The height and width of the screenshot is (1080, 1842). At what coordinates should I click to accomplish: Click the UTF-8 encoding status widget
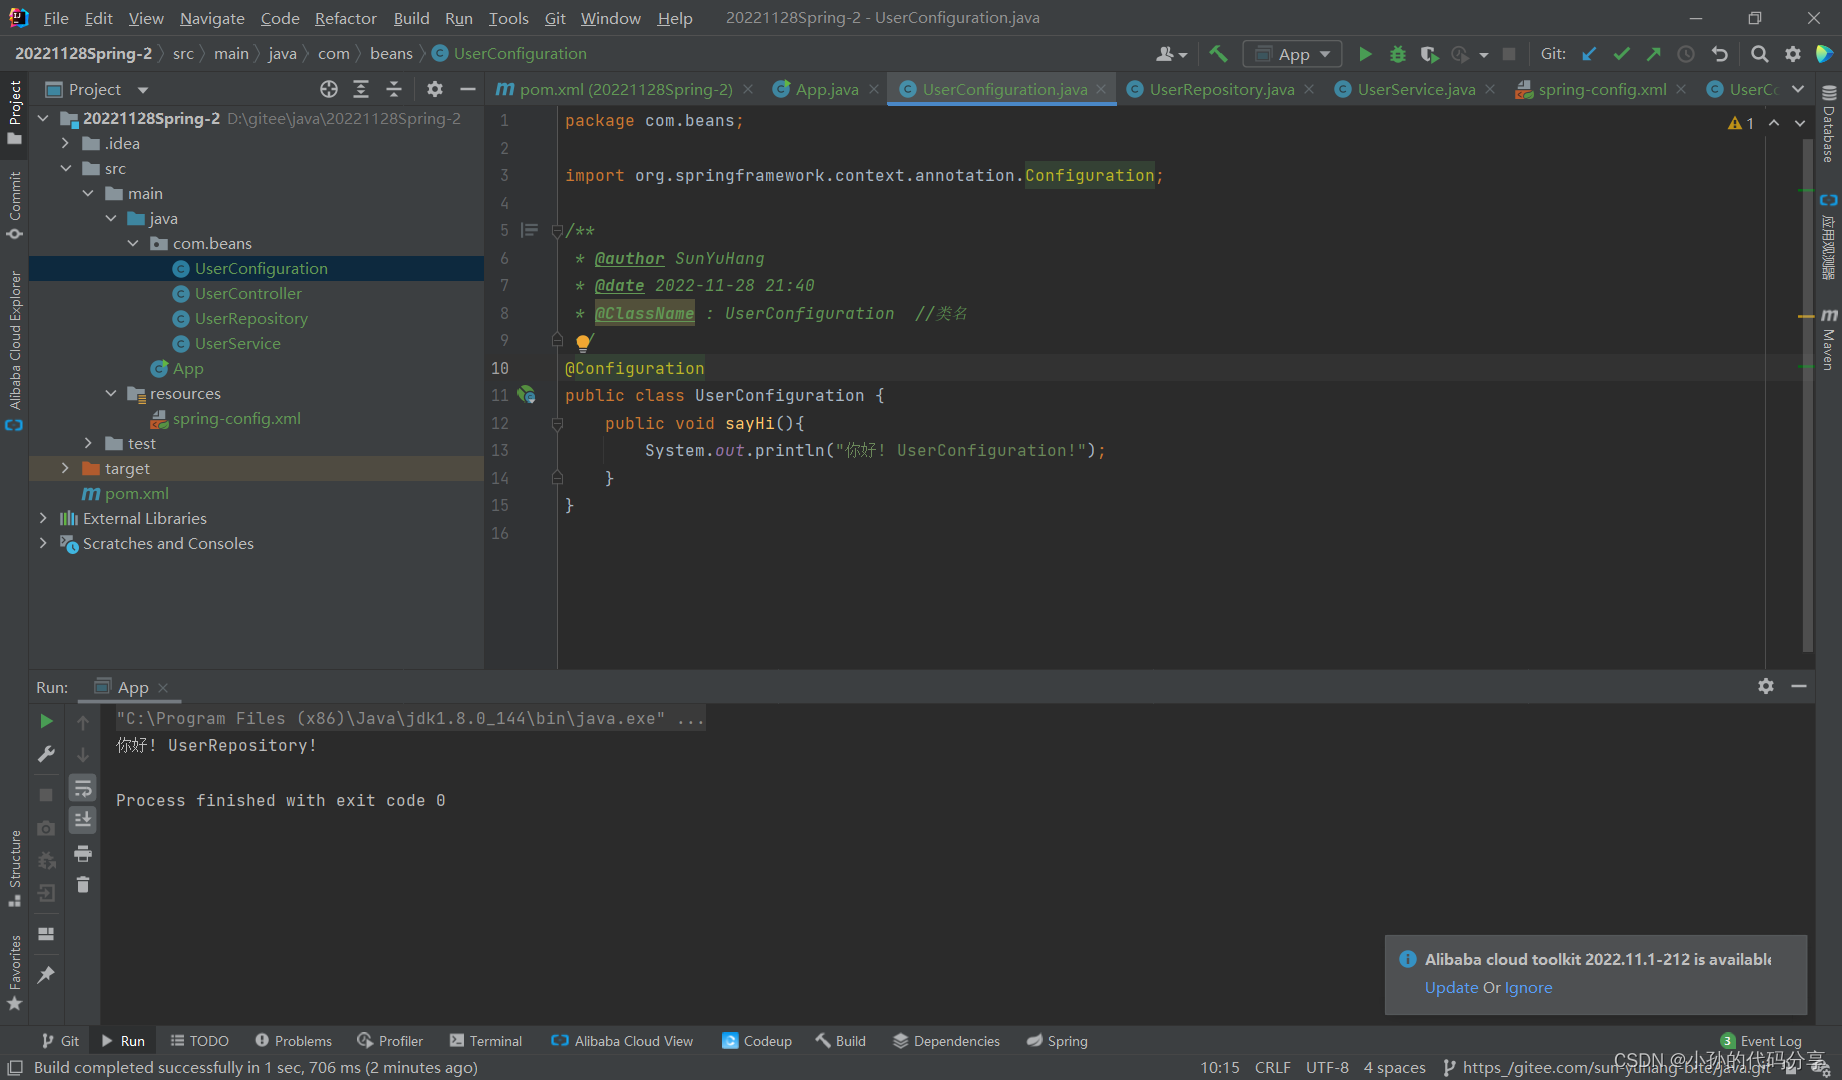coord(1327,1067)
